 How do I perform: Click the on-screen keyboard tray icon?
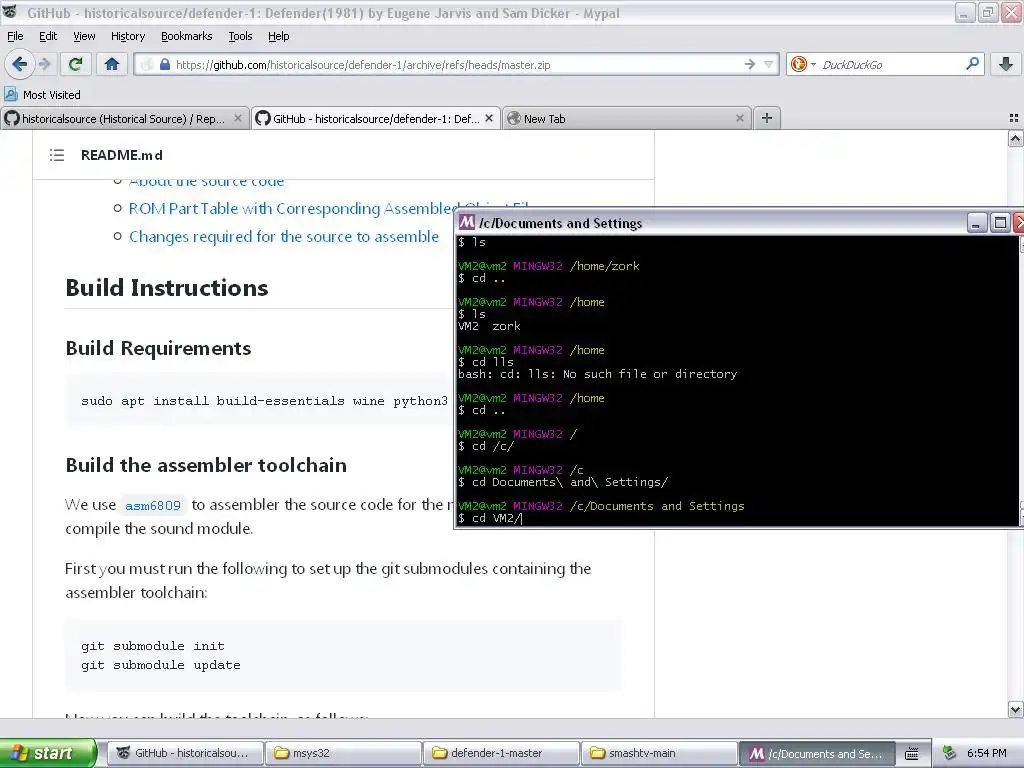(x=912, y=754)
